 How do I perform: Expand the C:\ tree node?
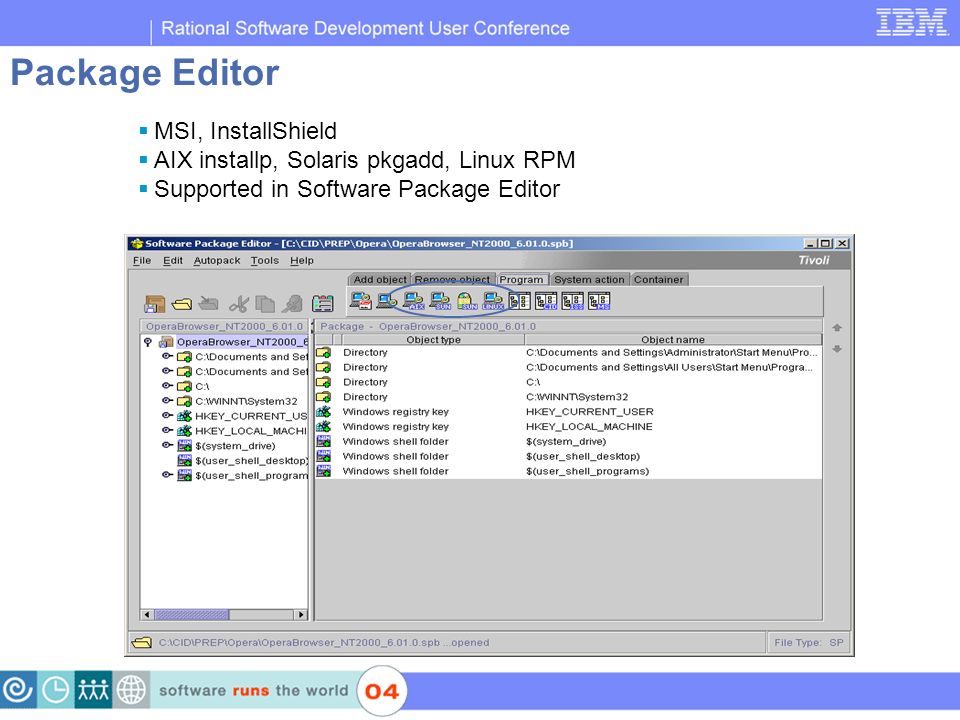coord(167,386)
